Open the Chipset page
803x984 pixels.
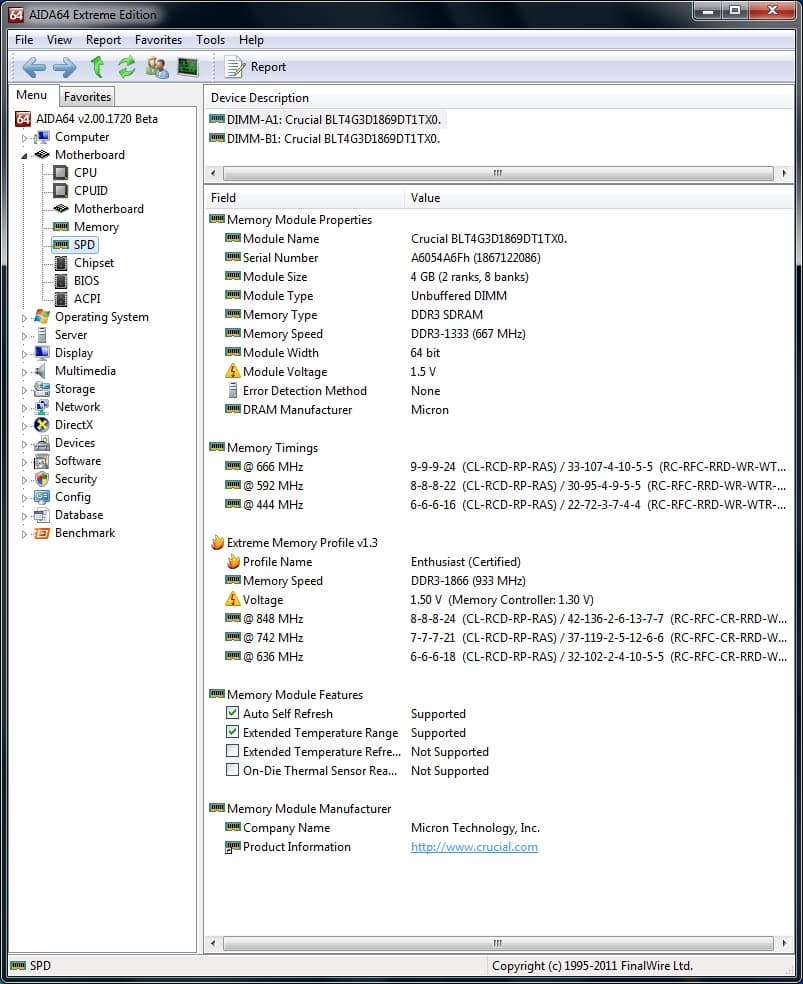pos(93,263)
